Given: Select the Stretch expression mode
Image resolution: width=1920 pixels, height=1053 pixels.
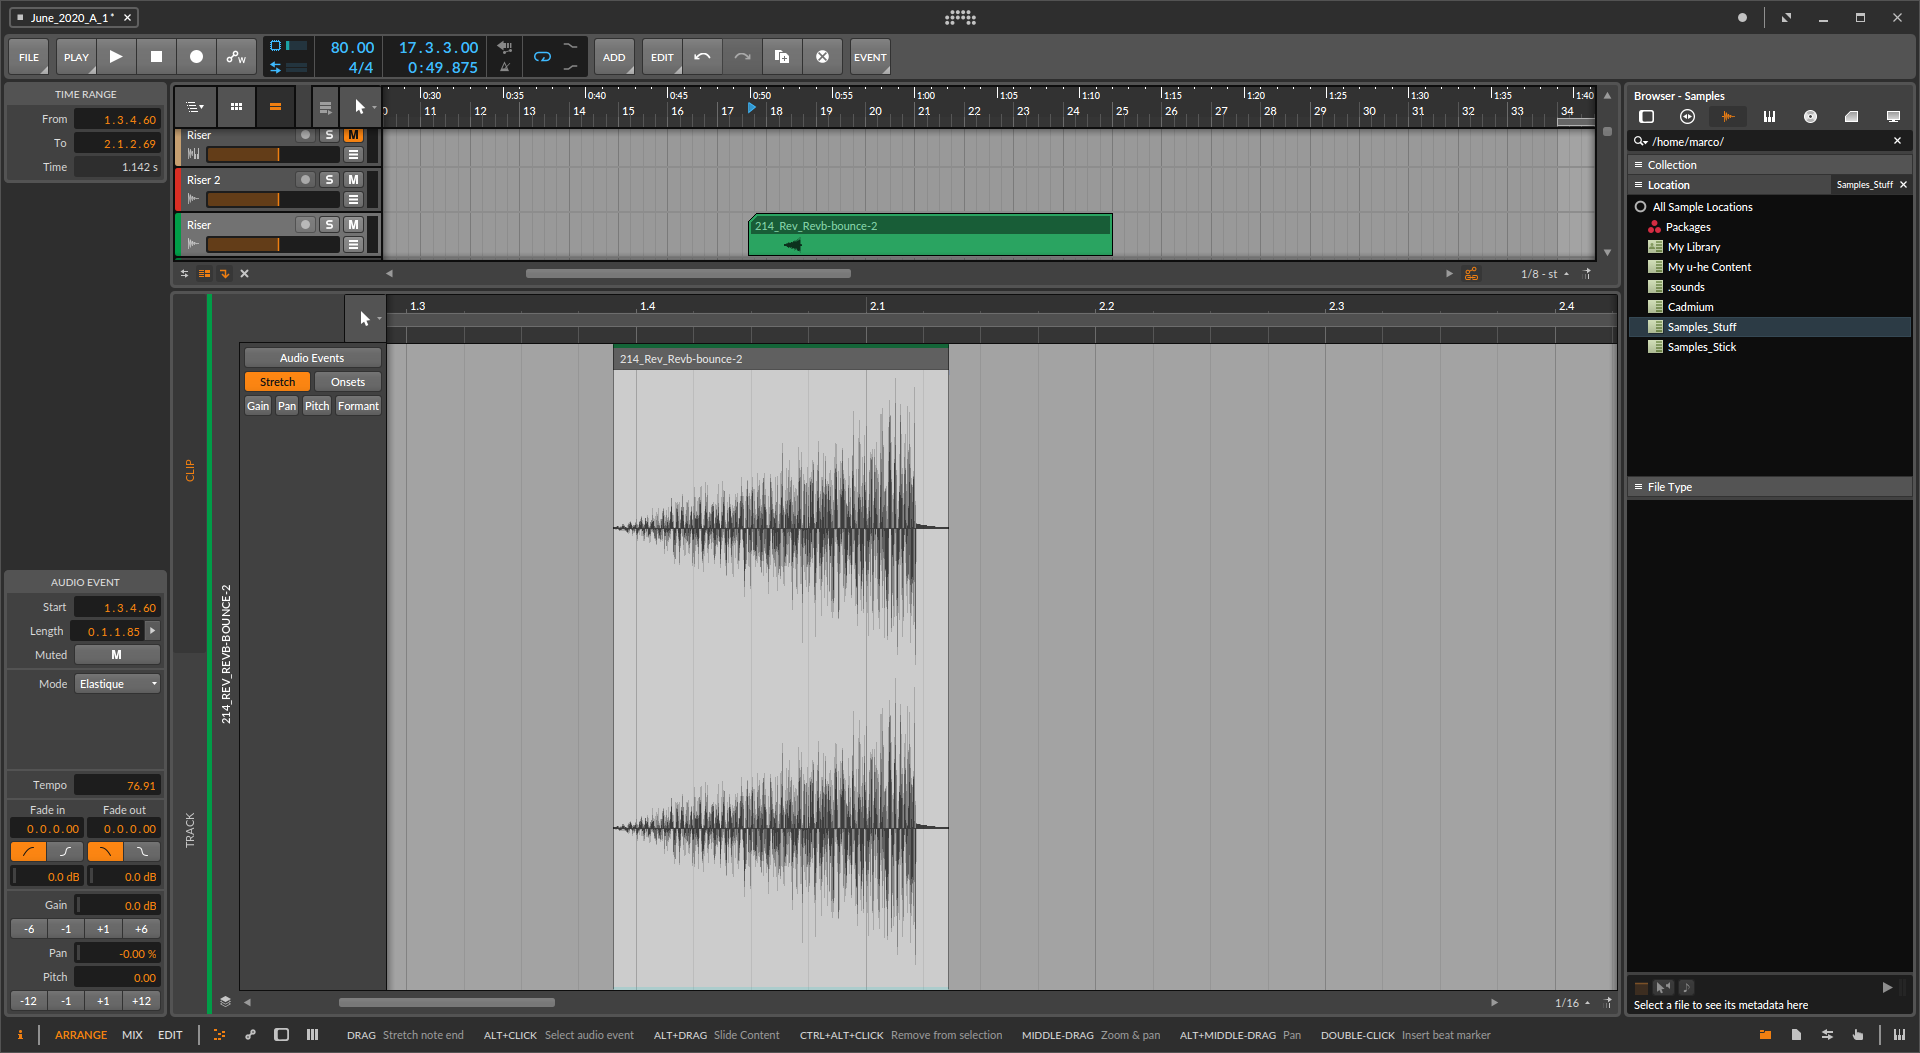Looking at the screenshot, I should 277,382.
